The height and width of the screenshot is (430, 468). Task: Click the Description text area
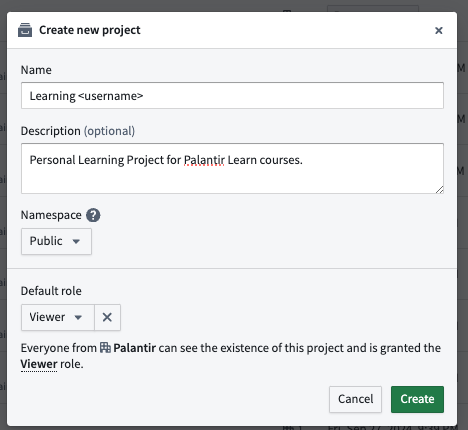point(232,168)
